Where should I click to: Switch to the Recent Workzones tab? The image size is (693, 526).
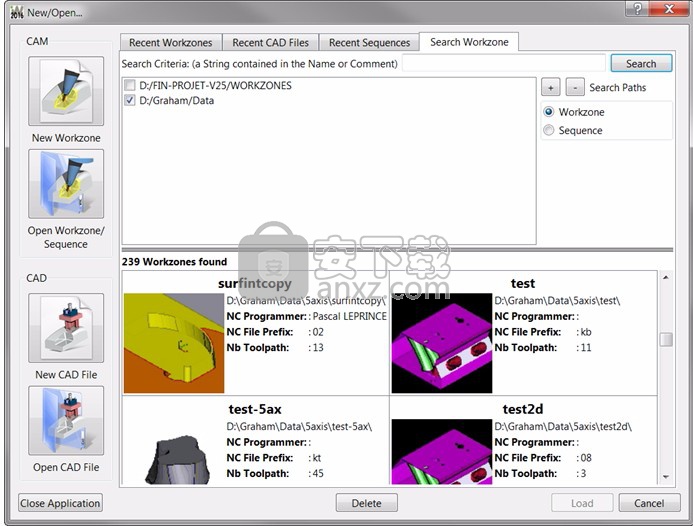click(171, 42)
